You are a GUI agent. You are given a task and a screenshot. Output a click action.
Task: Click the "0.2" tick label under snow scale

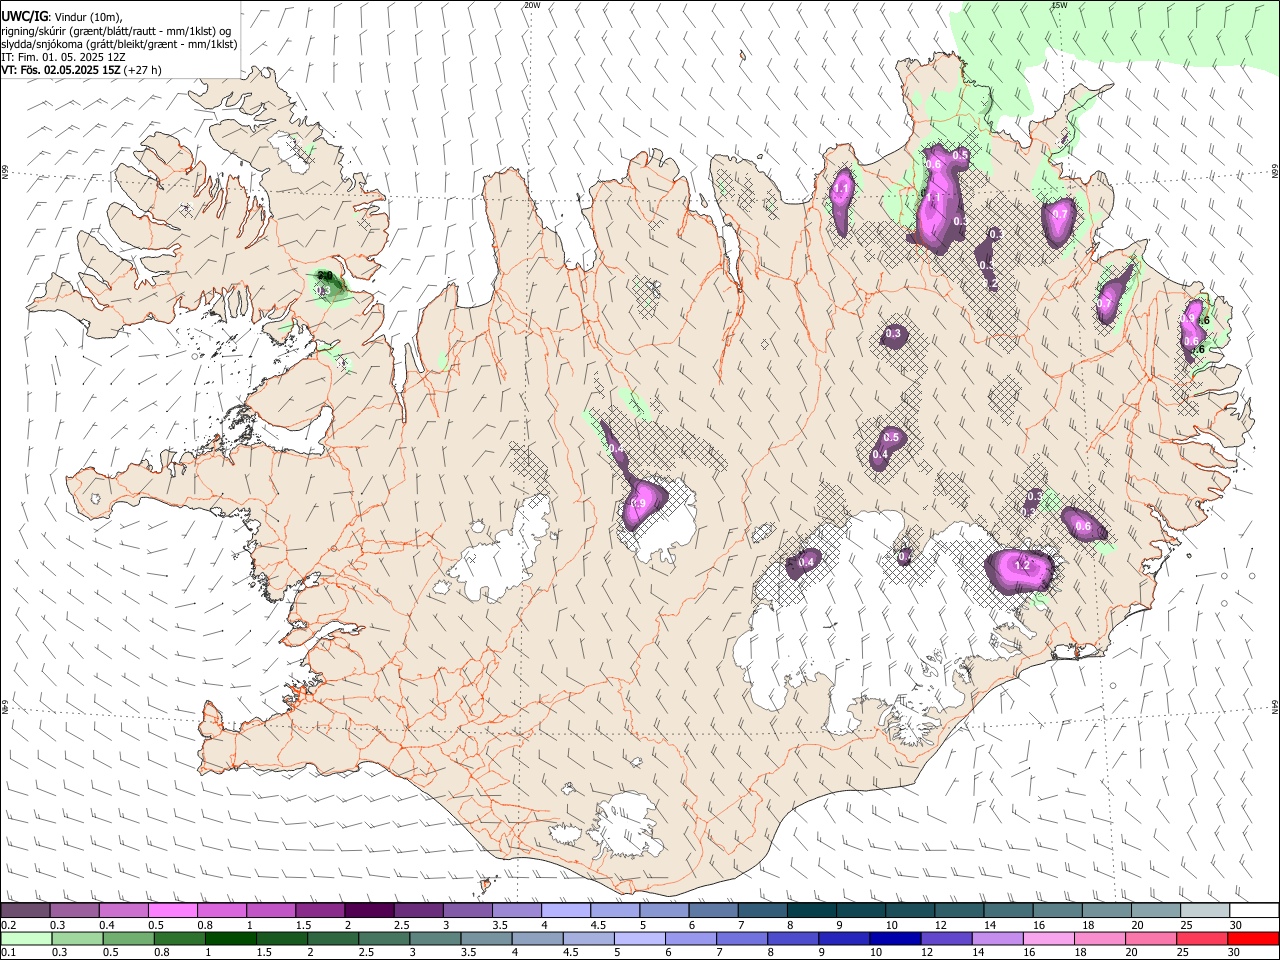pos(8,925)
